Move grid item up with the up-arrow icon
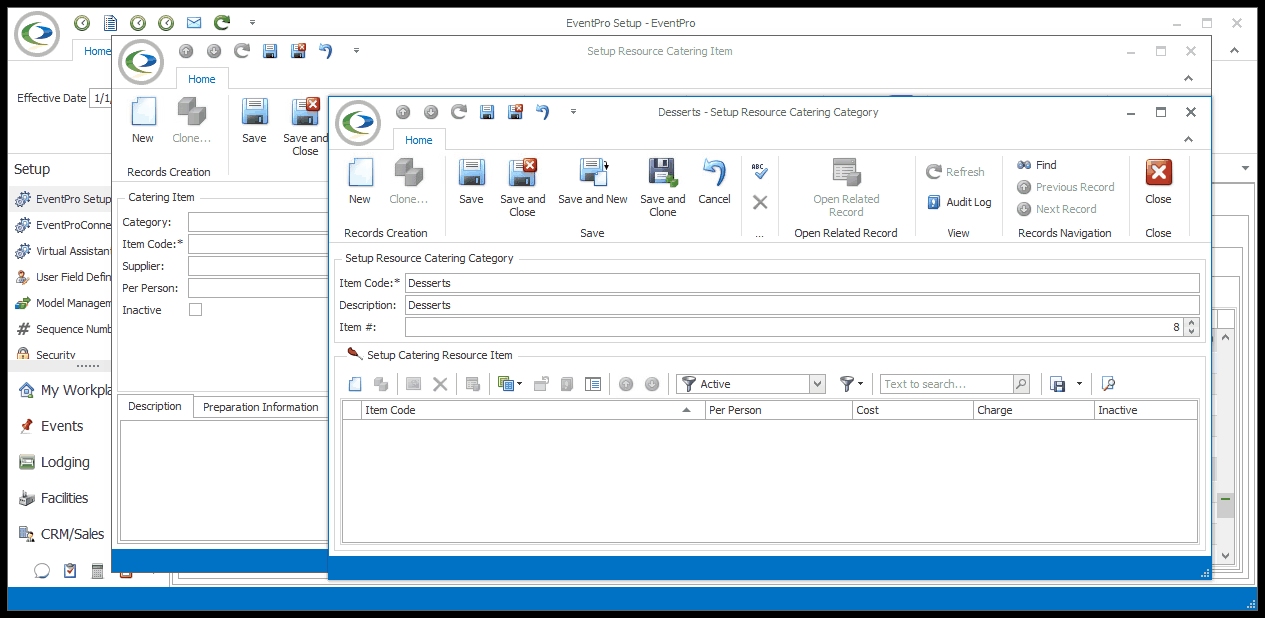Viewport: 1265px width, 618px height. click(x=626, y=384)
